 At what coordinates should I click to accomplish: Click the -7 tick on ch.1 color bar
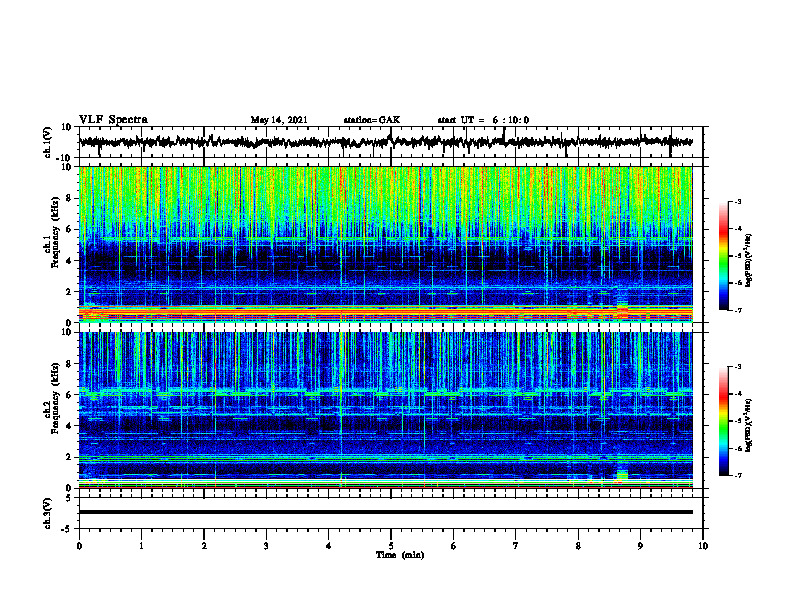click(738, 310)
